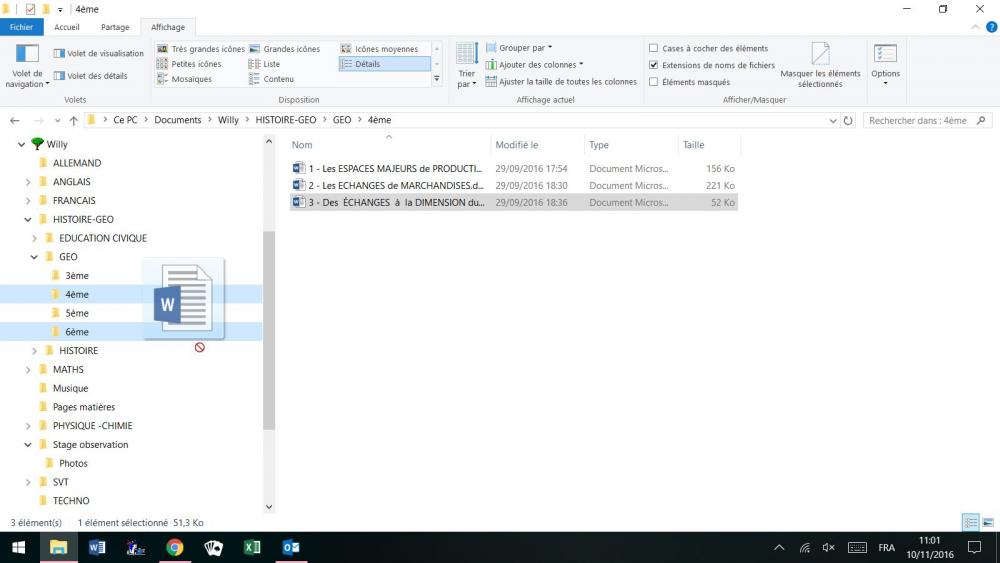Collapse the HISTOIRE-GEO folder

coord(28,219)
